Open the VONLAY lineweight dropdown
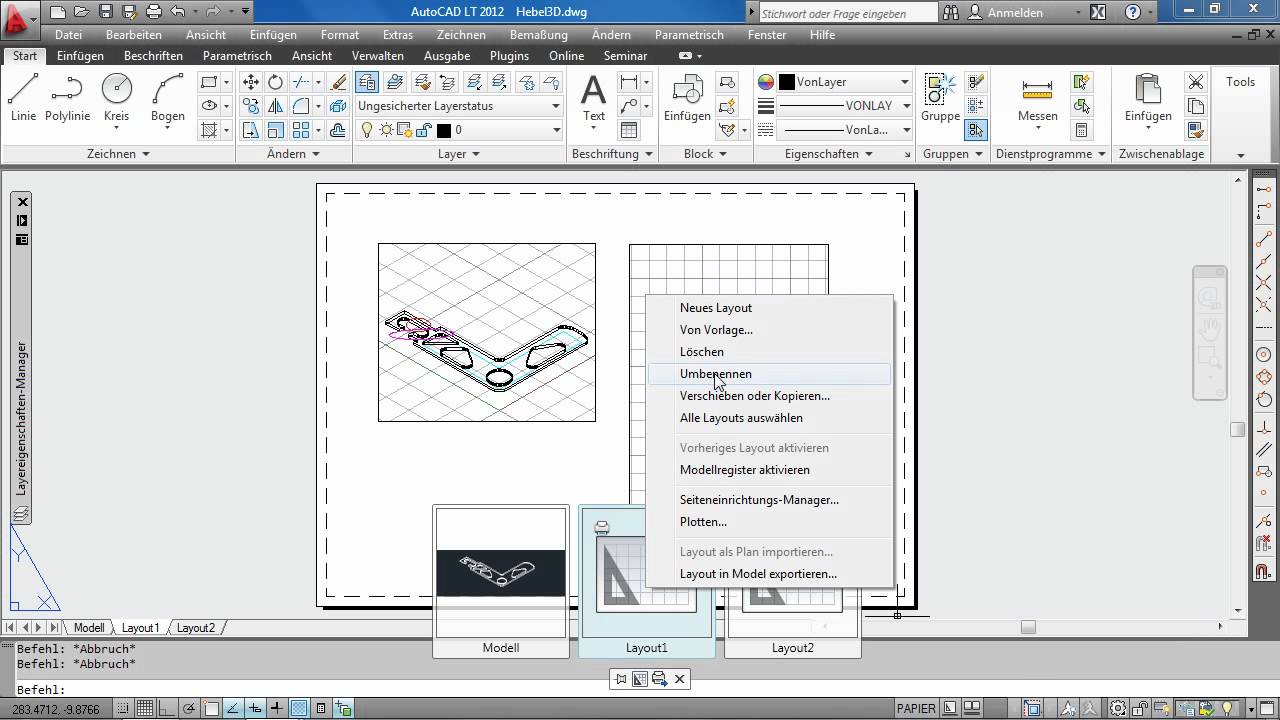 click(x=845, y=106)
